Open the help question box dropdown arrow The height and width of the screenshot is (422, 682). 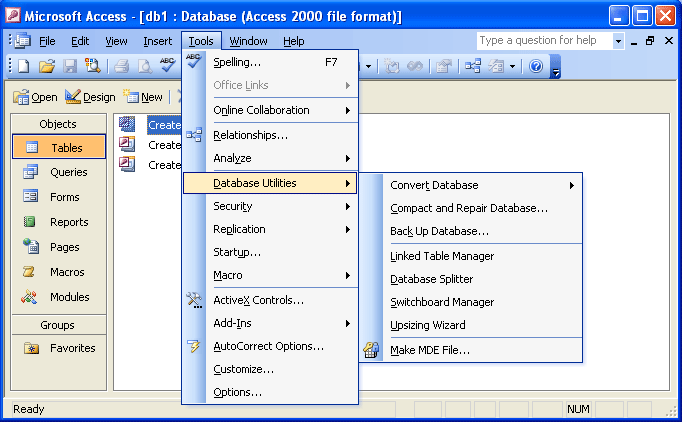618,41
